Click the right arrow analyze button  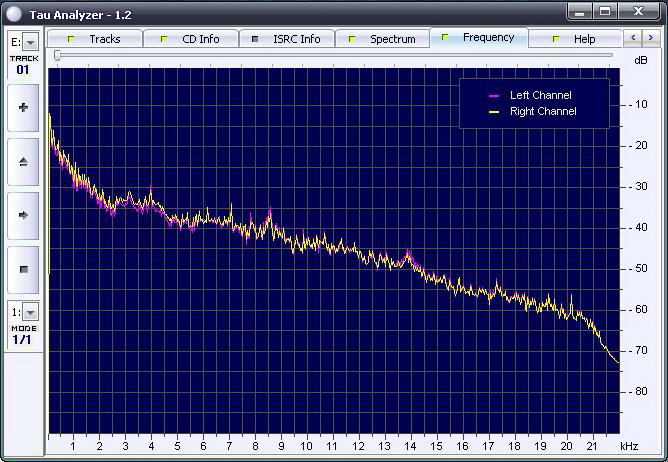coord(24,215)
